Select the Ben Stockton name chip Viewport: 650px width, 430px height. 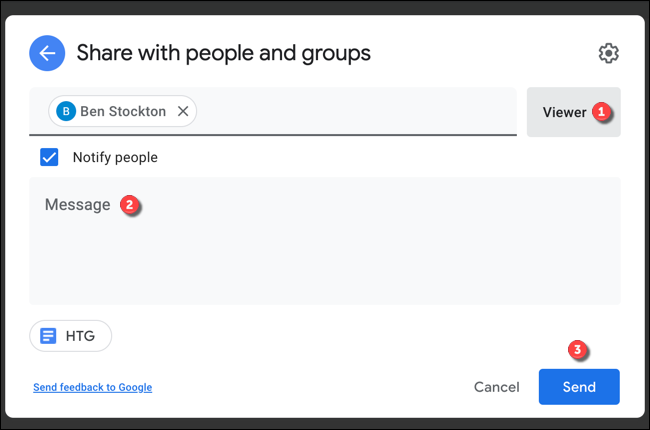(122, 111)
